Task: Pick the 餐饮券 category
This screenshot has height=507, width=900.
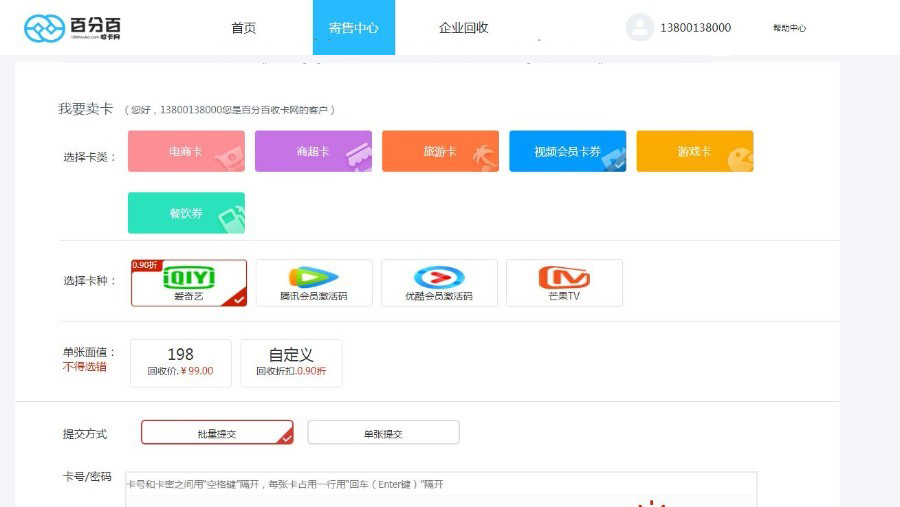Action: point(187,213)
